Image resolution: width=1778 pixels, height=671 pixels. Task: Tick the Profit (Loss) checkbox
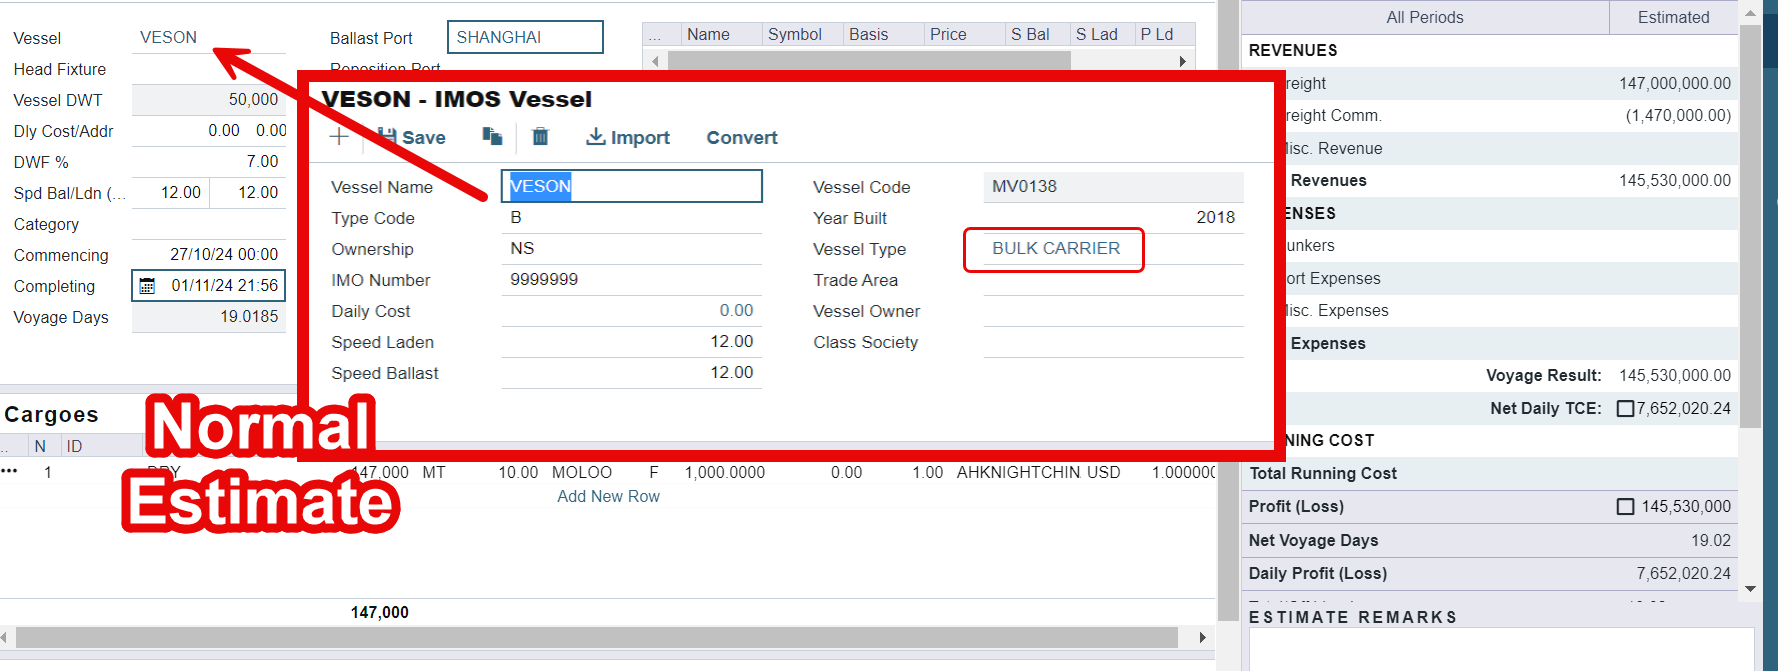click(x=1625, y=507)
